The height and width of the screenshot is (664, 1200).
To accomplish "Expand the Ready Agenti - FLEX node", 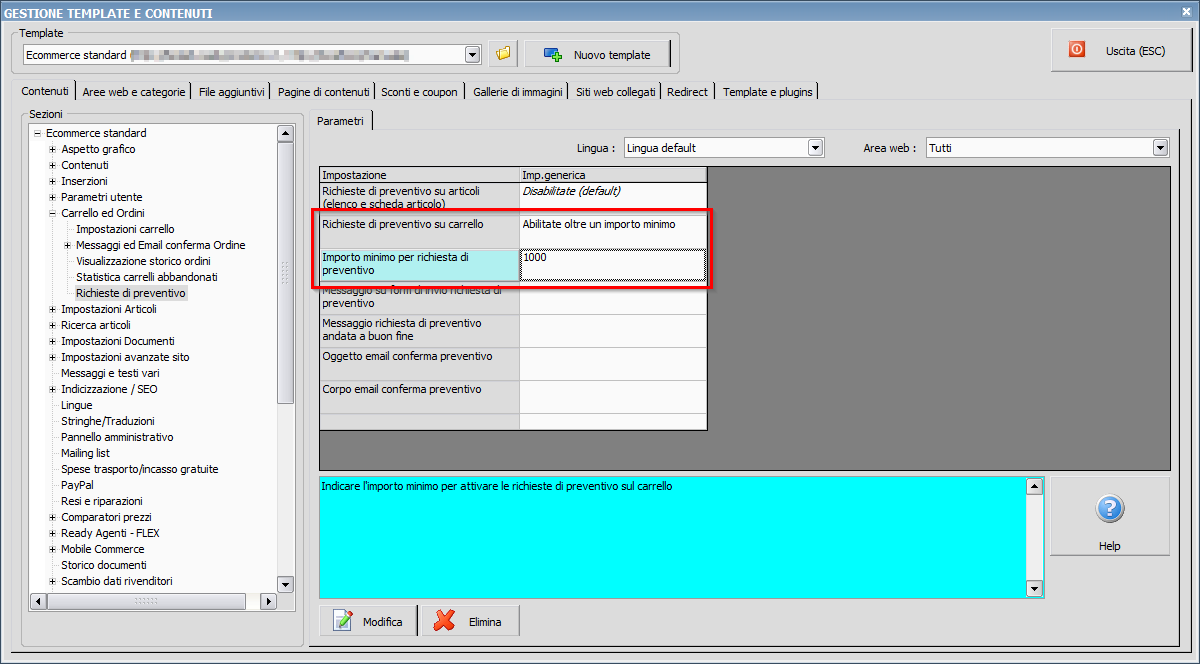I will point(52,533).
